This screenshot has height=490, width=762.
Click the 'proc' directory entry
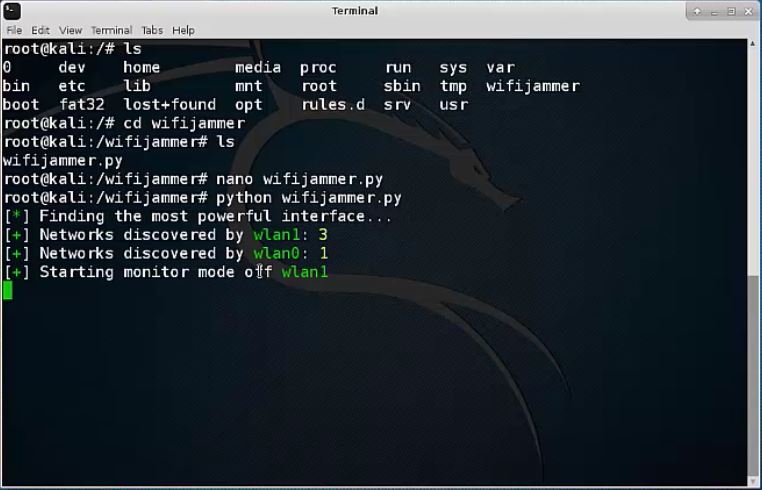pos(318,68)
